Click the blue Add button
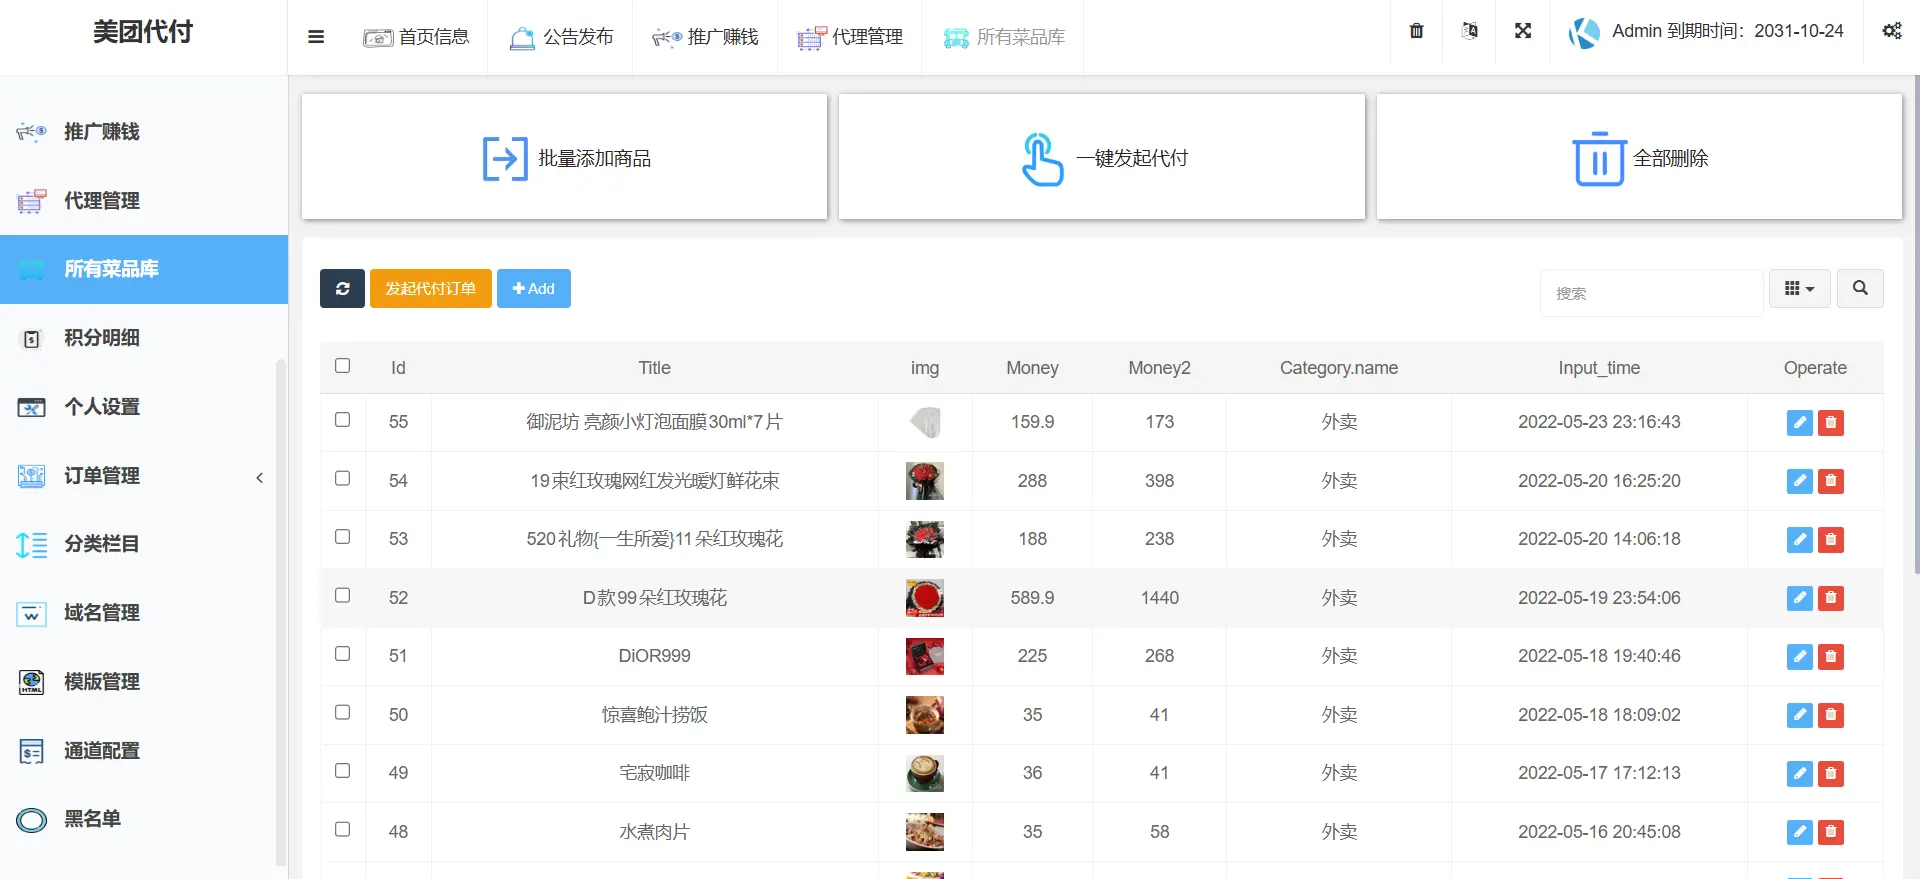Viewport: 1920px width, 879px height. point(534,288)
